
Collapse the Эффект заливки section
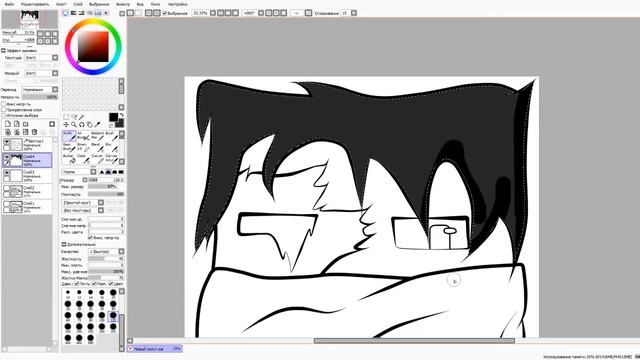3,51
